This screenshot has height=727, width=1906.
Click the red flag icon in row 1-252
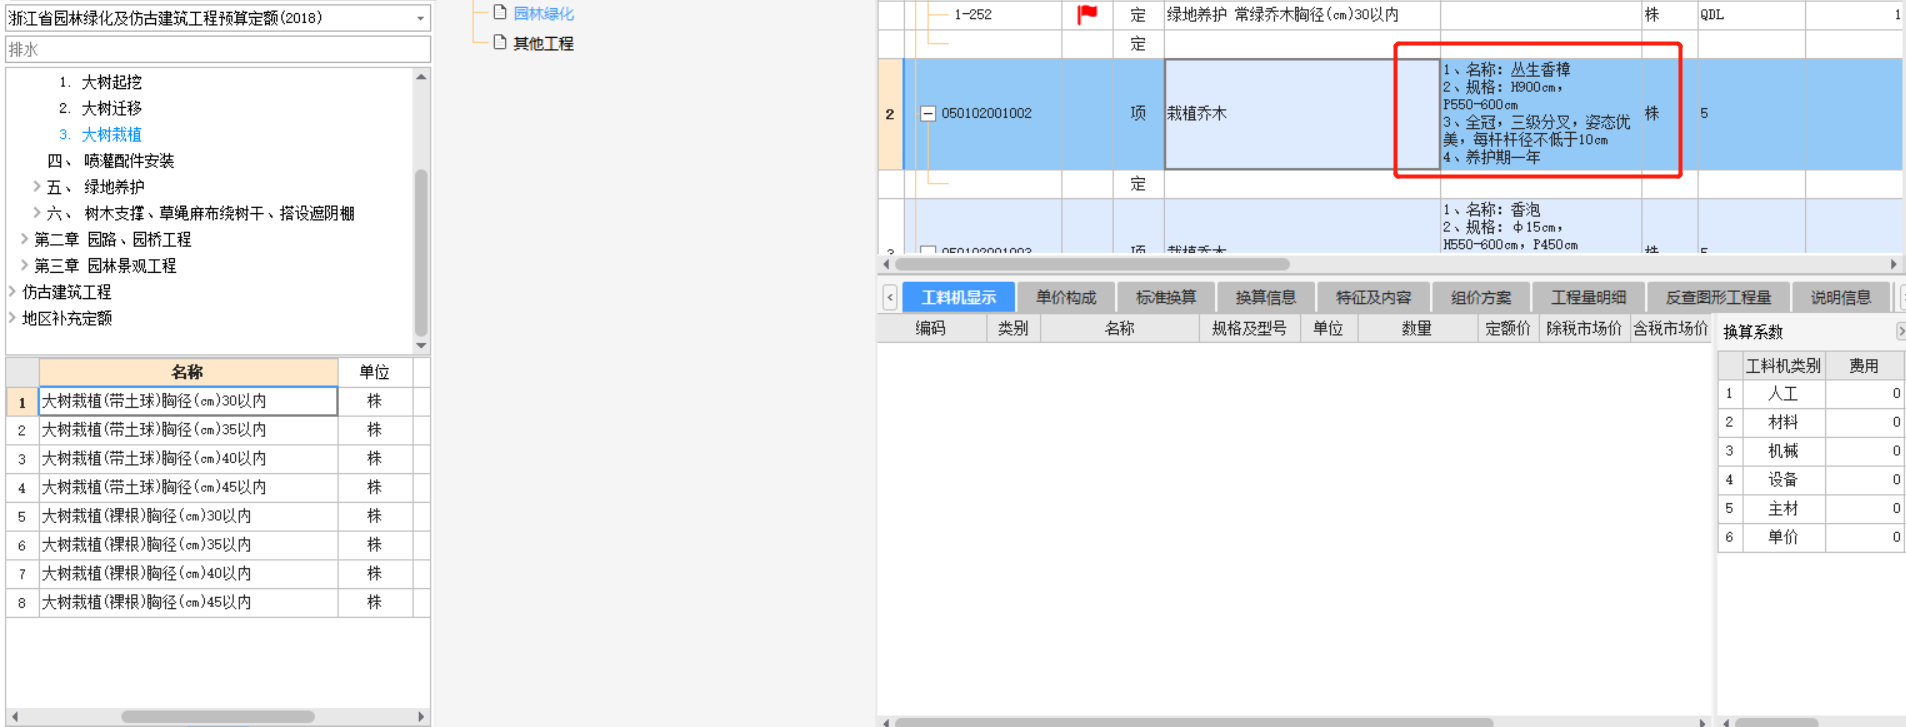1087,14
